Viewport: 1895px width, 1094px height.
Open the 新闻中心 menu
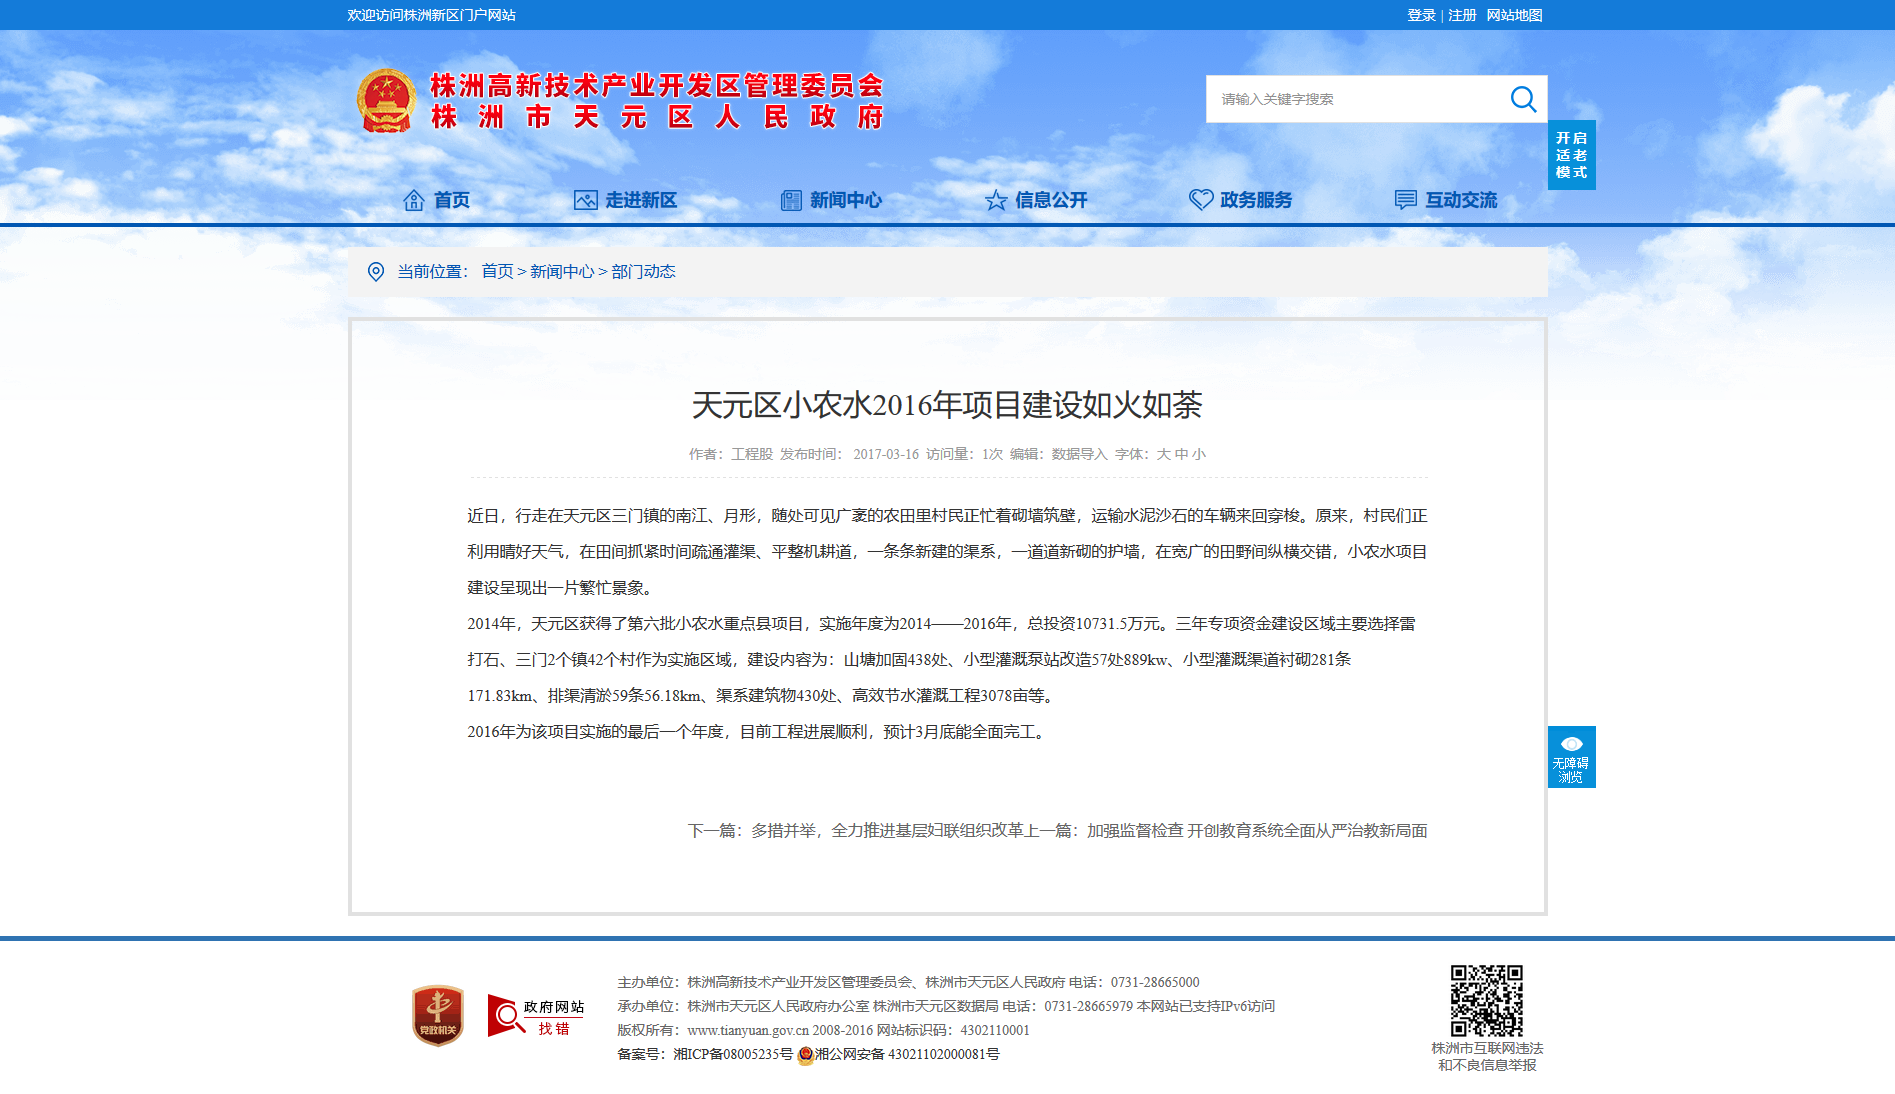point(846,200)
